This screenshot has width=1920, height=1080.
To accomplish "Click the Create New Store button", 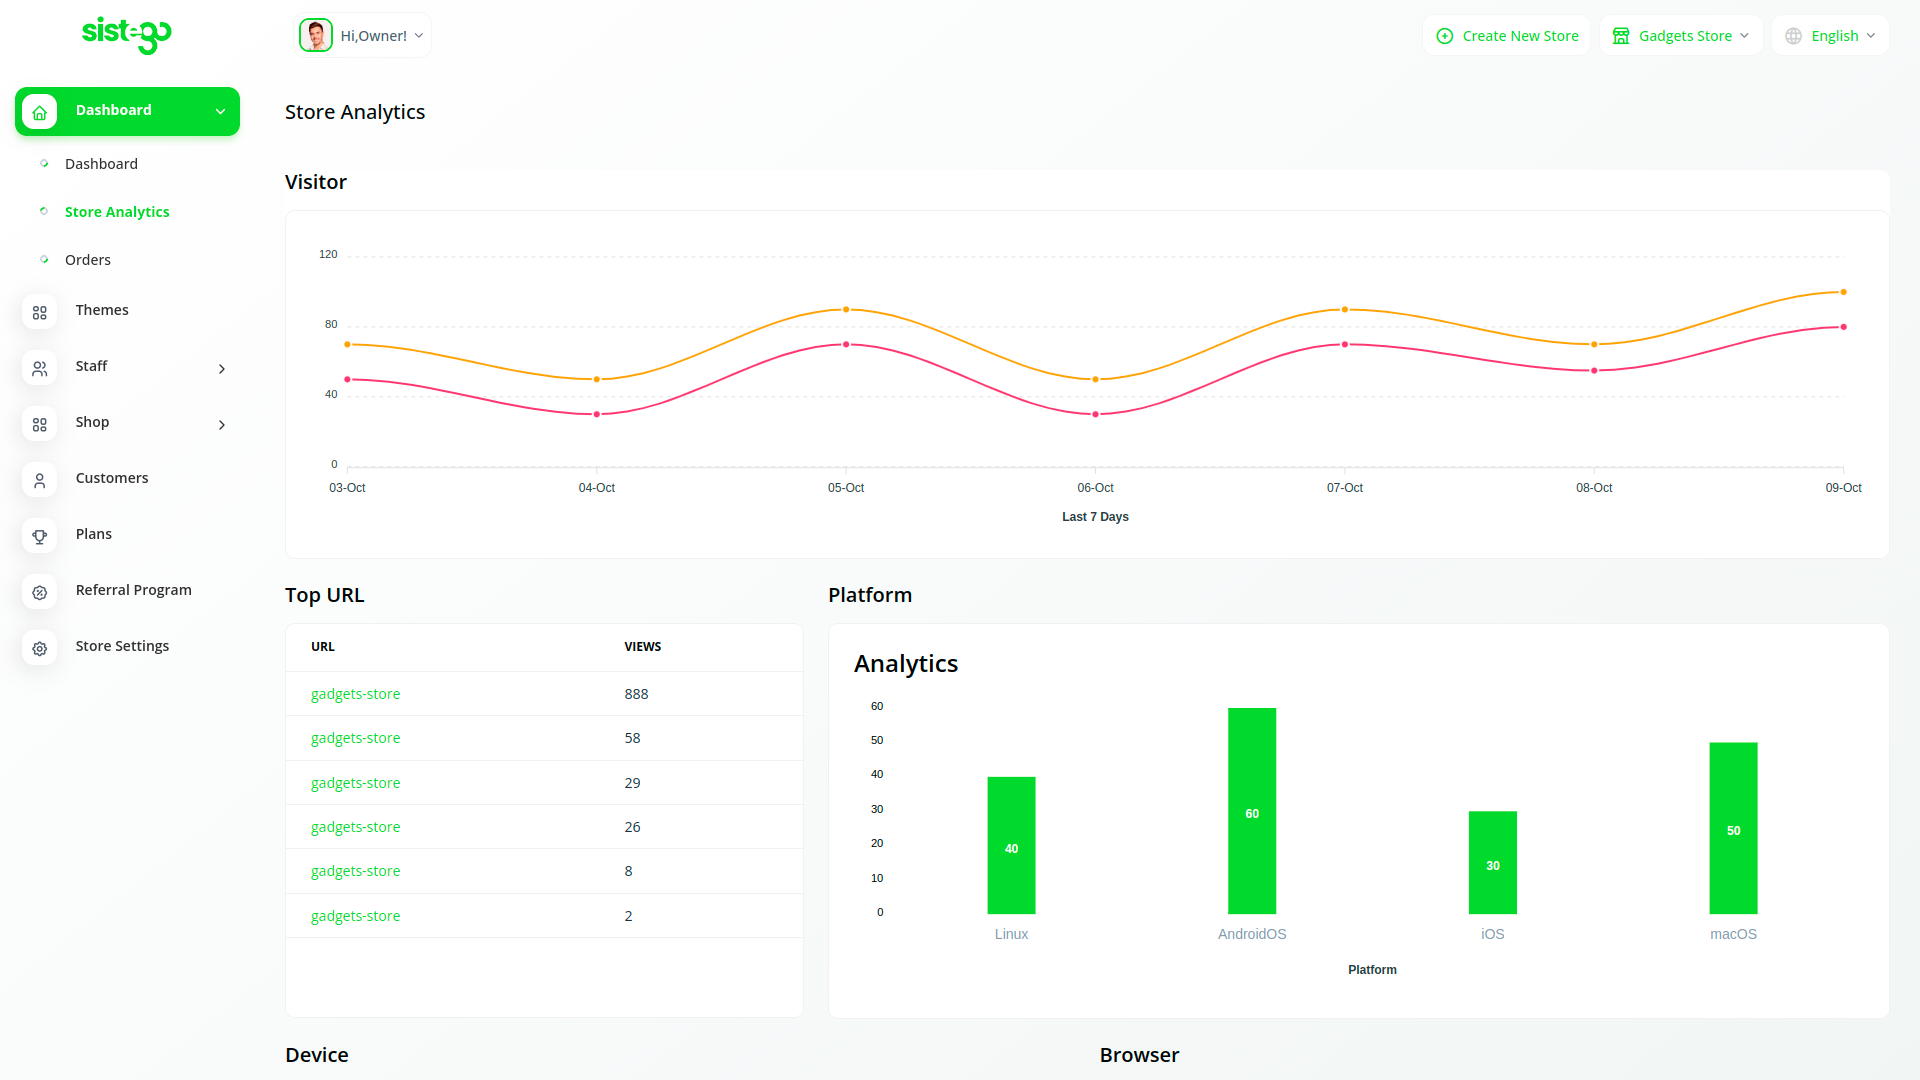I will [1507, 36].
